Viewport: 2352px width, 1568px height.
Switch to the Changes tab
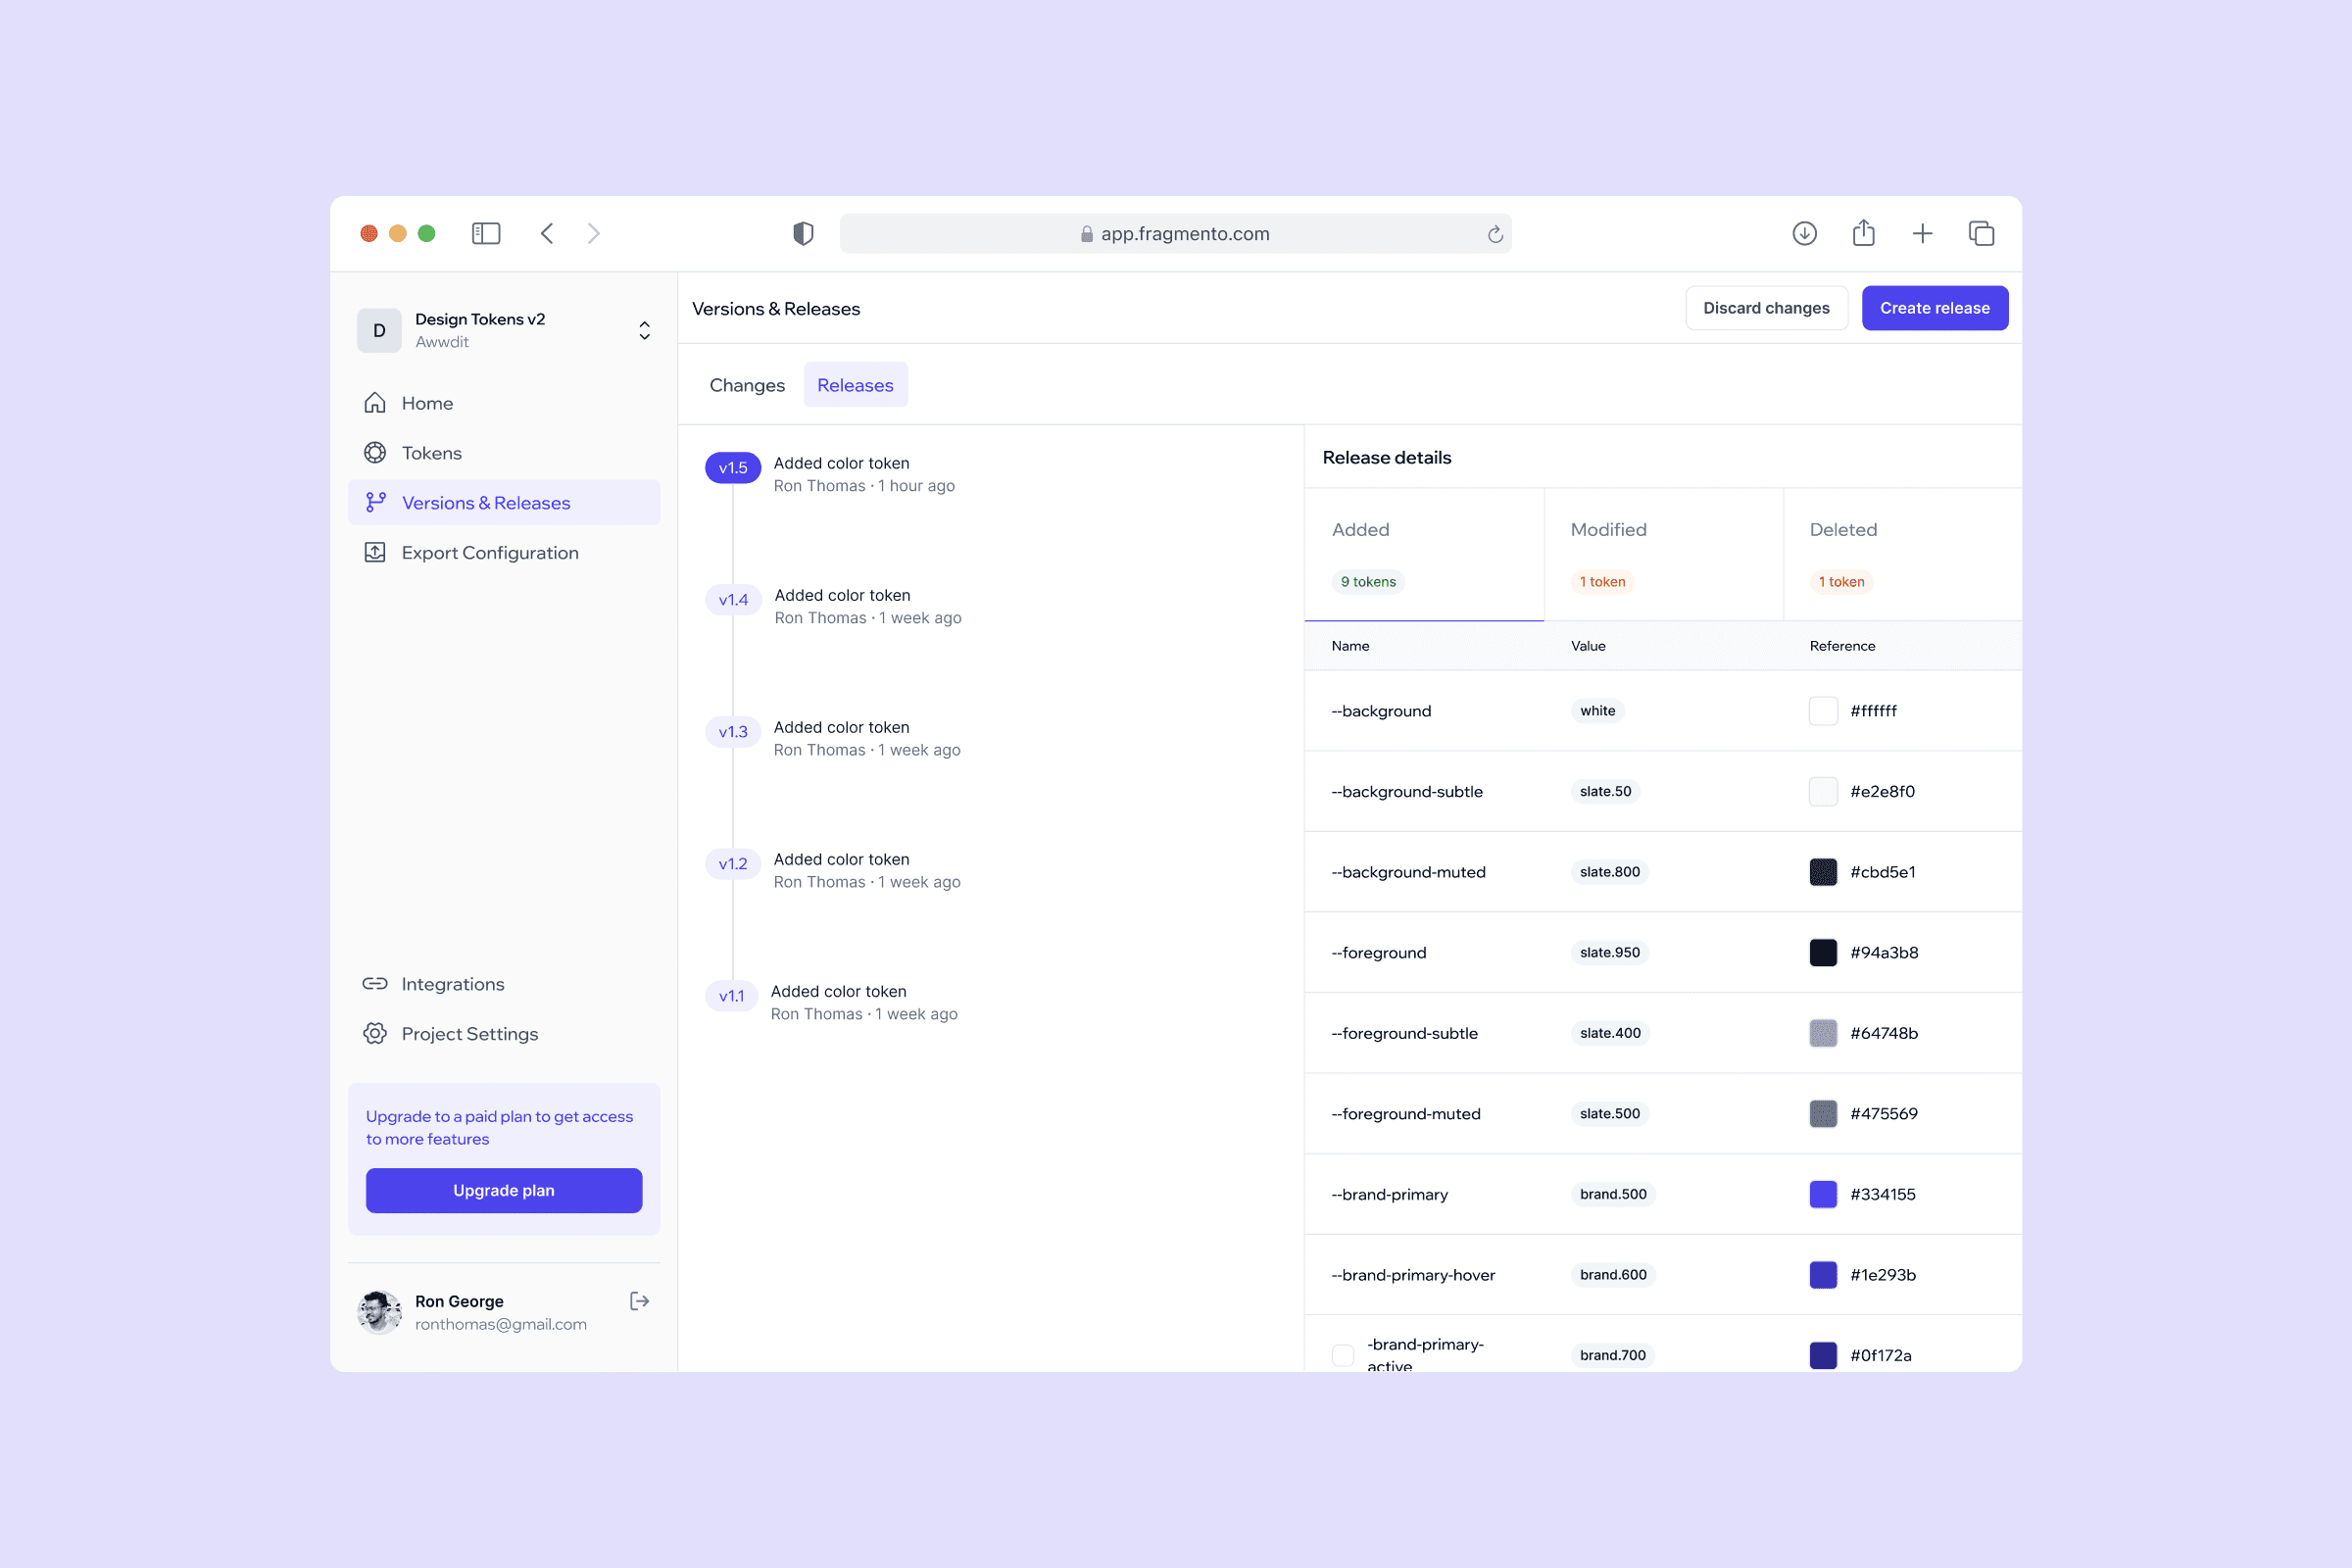746,385
